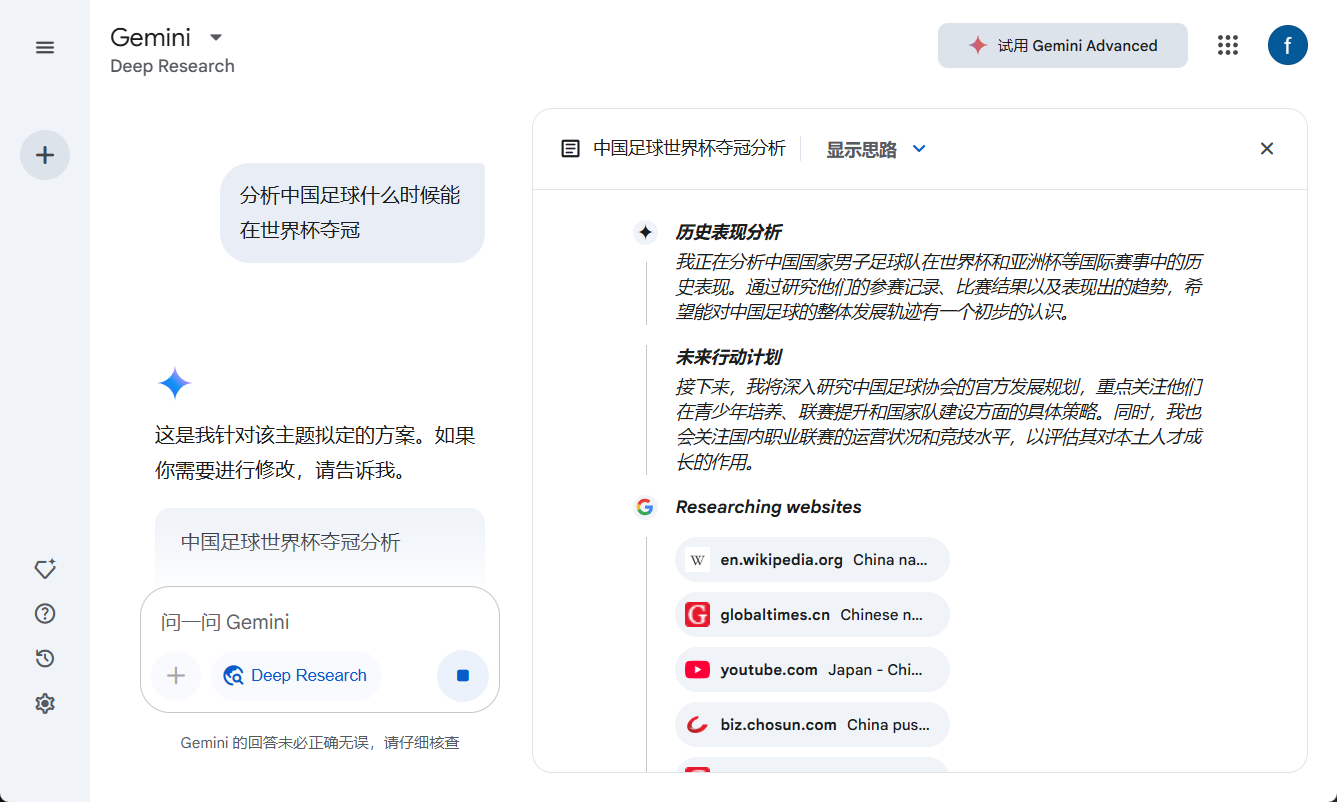The width and height of the screenshot is (1337, 802).
Task: Click 试用 Gemini Advanced button
Action: (1062, 46)
